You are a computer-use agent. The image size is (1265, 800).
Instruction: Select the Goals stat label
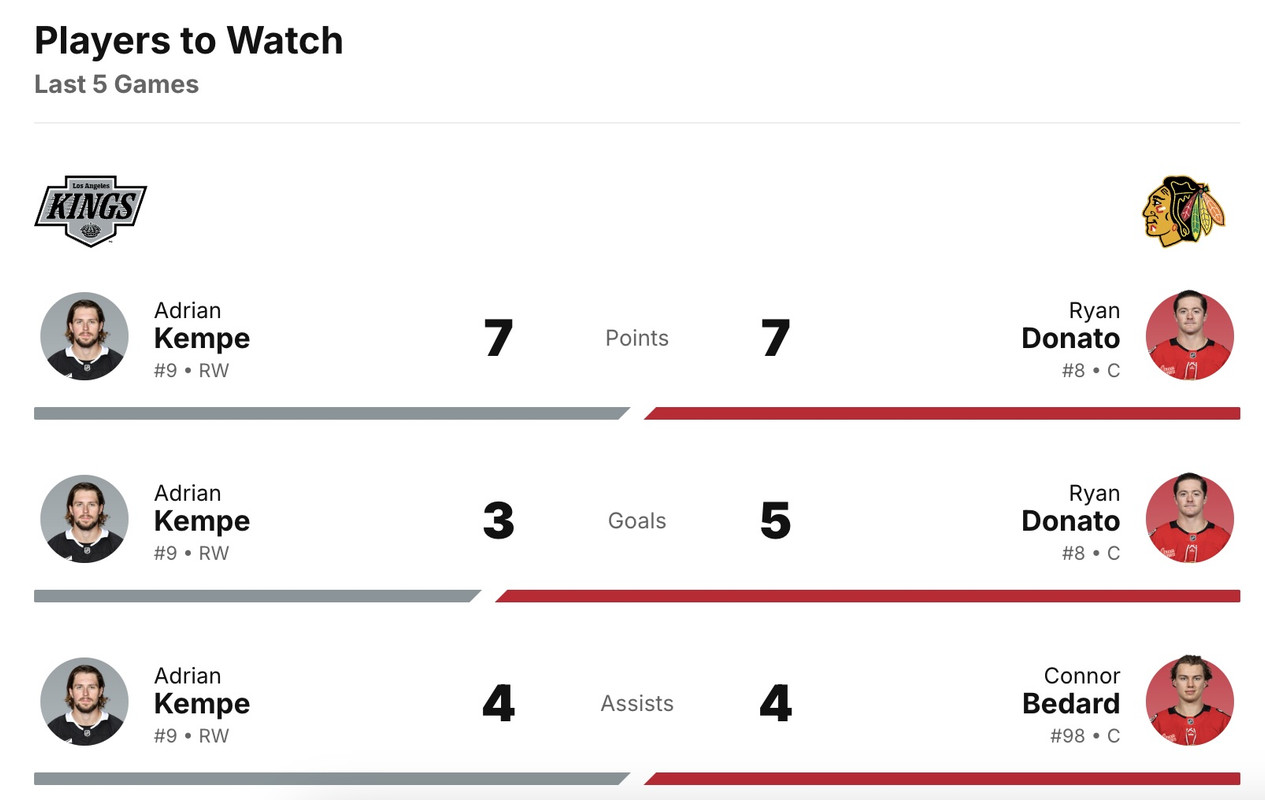pos(637,521)
